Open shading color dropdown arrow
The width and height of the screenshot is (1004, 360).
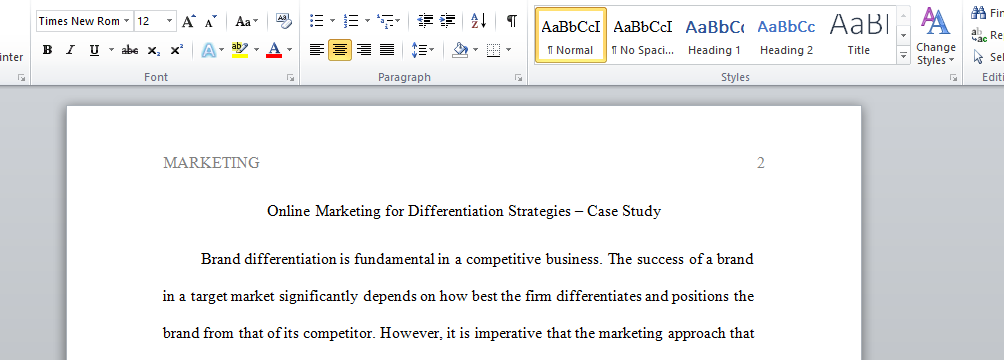coord(476,50)
